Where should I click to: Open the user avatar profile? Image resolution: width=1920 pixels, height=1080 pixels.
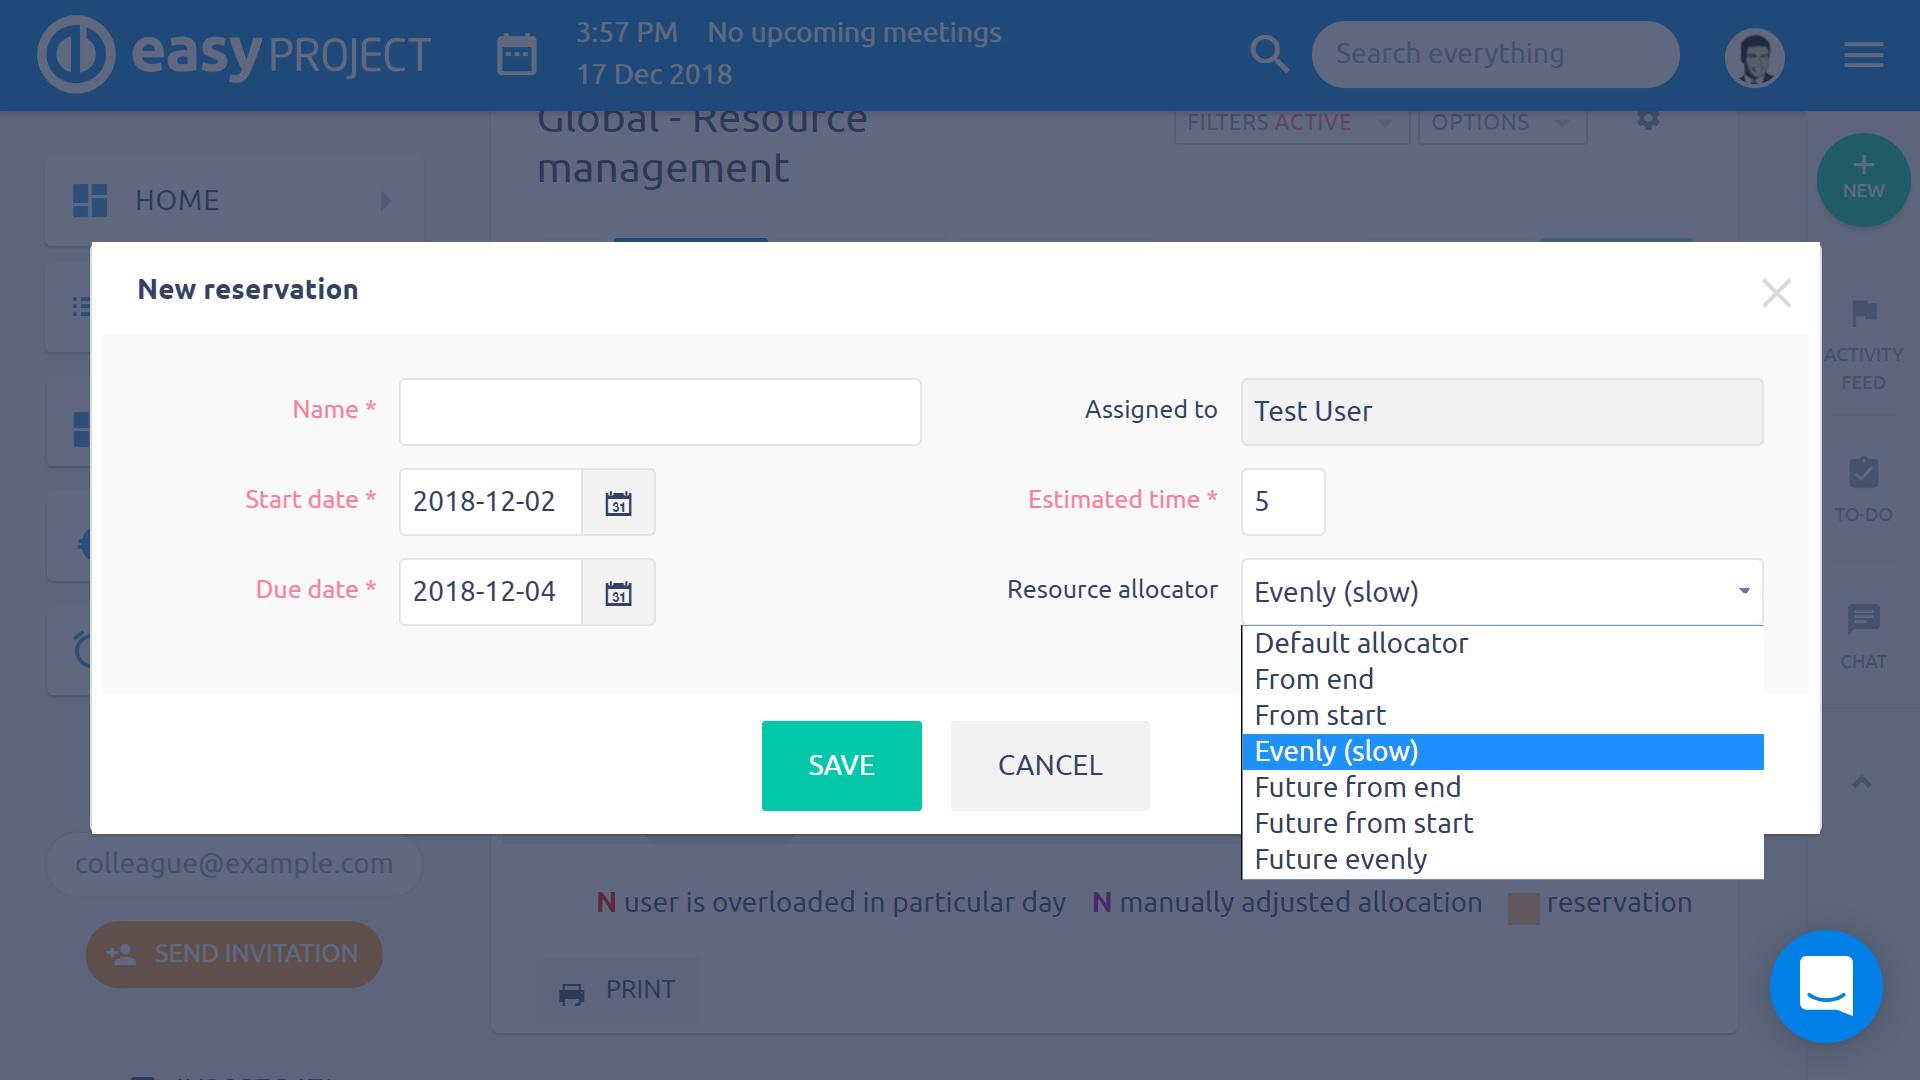point(1754,58)
